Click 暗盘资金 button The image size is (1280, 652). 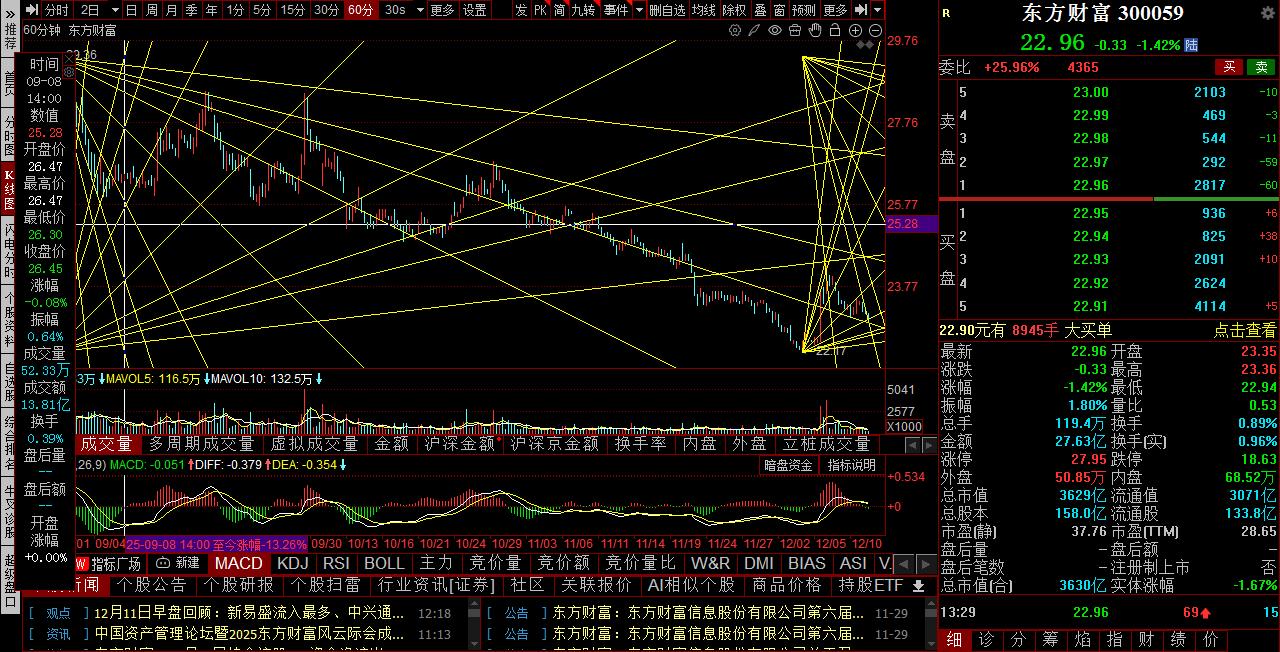[788, 465]
